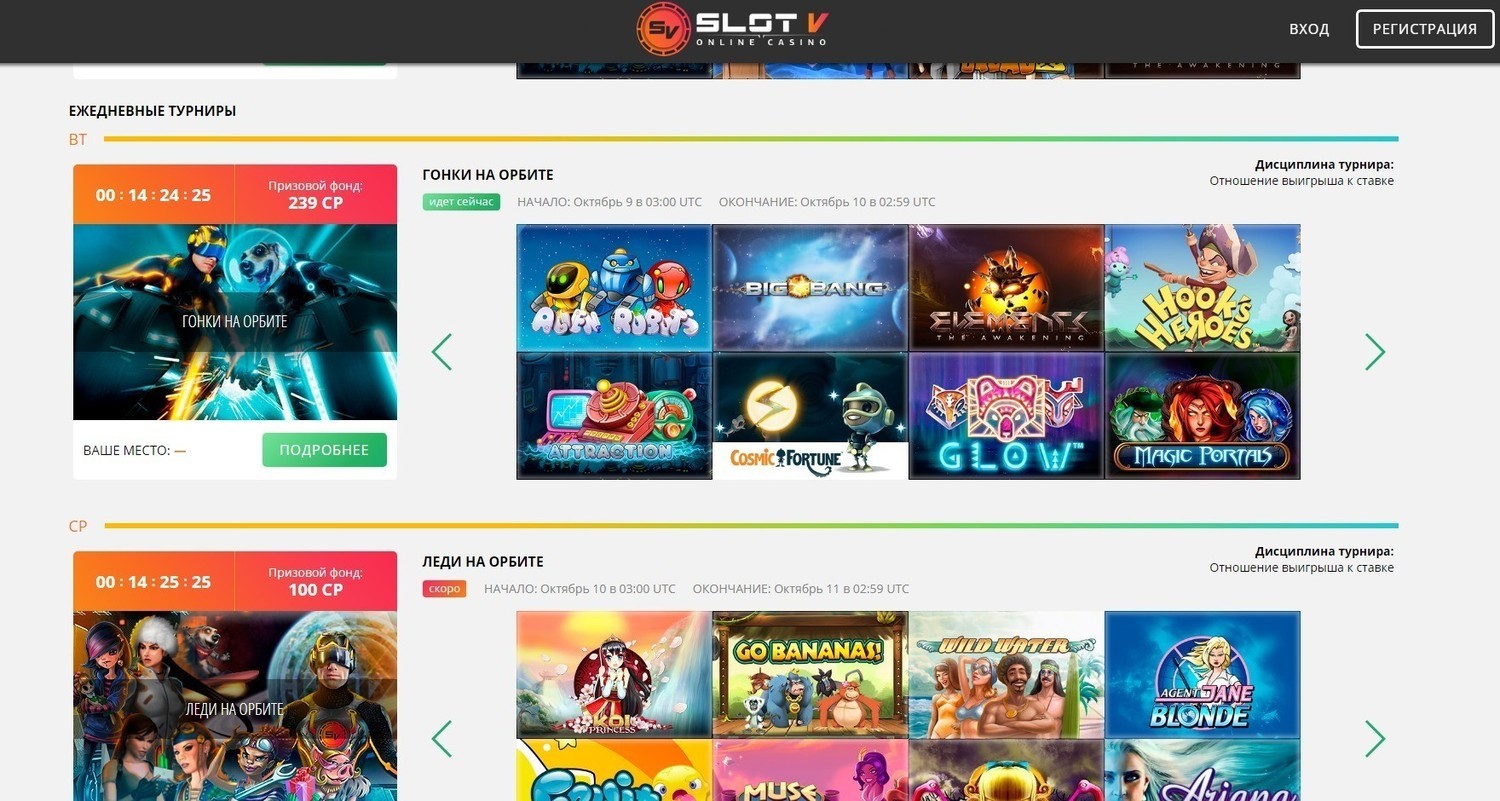Open Magic Portals game tile
1500x801 pixels.
pyautogui.click(x=1202, y=416)
